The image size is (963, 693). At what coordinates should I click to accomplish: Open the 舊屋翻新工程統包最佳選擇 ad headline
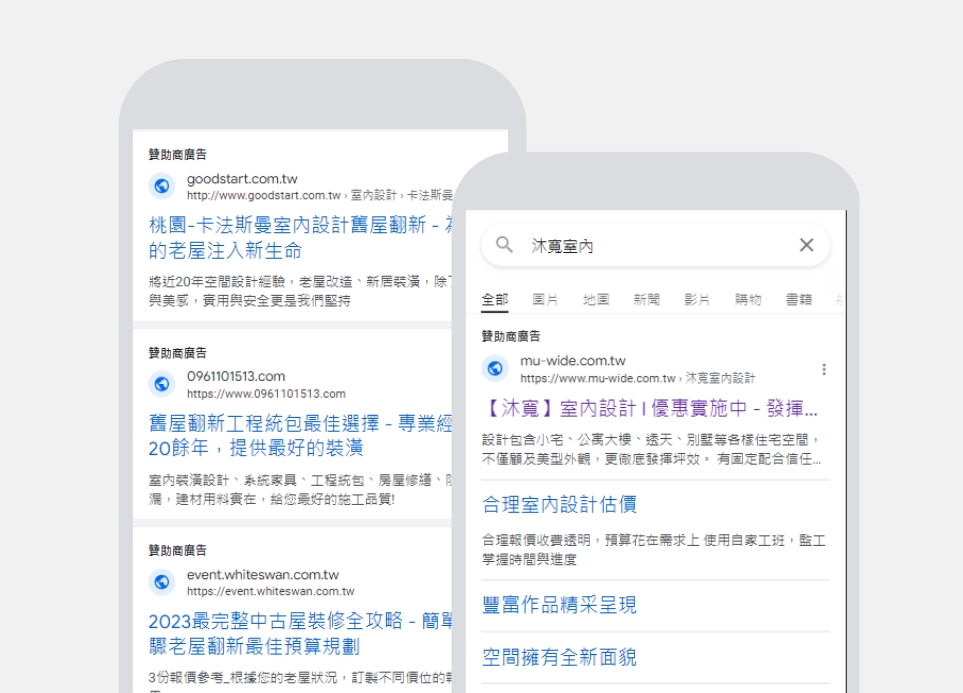click(300, 436)
